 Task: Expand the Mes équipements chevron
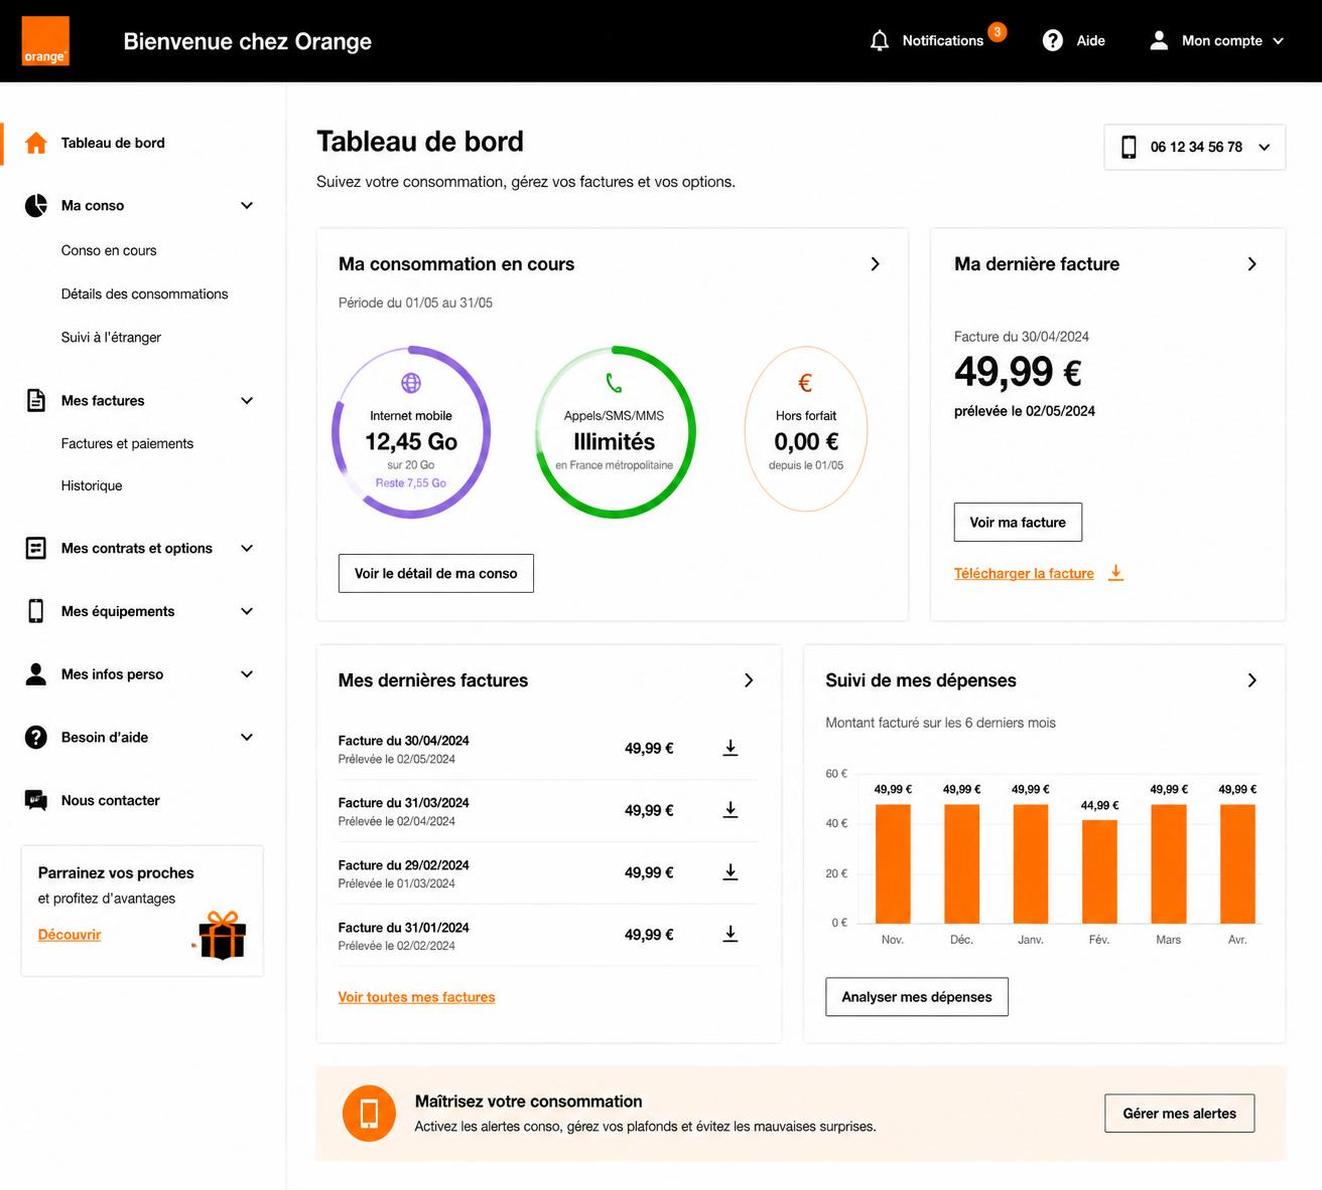247,611
